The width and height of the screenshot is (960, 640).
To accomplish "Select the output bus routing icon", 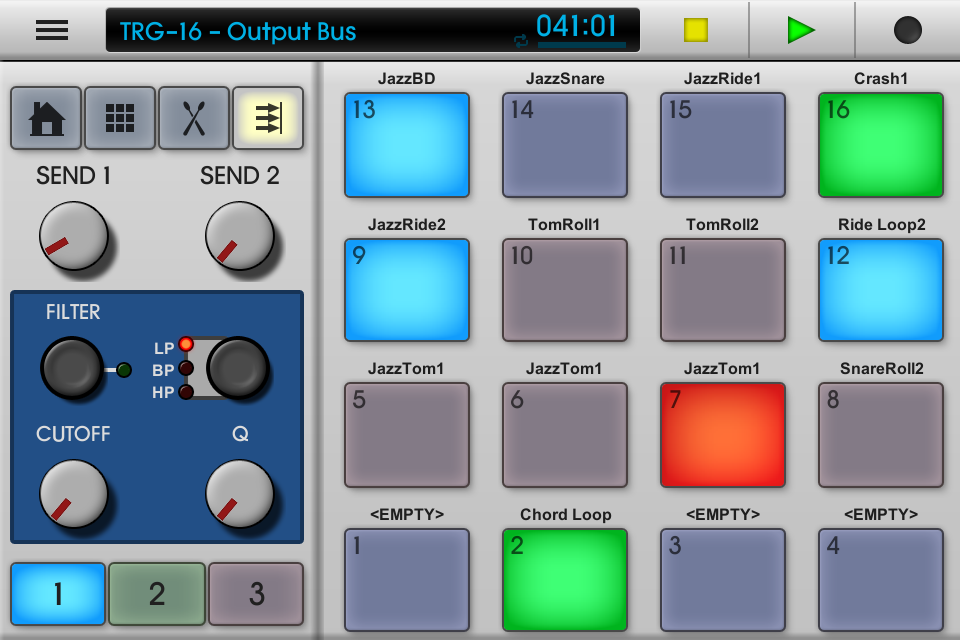I will click(x=268, y=119).
